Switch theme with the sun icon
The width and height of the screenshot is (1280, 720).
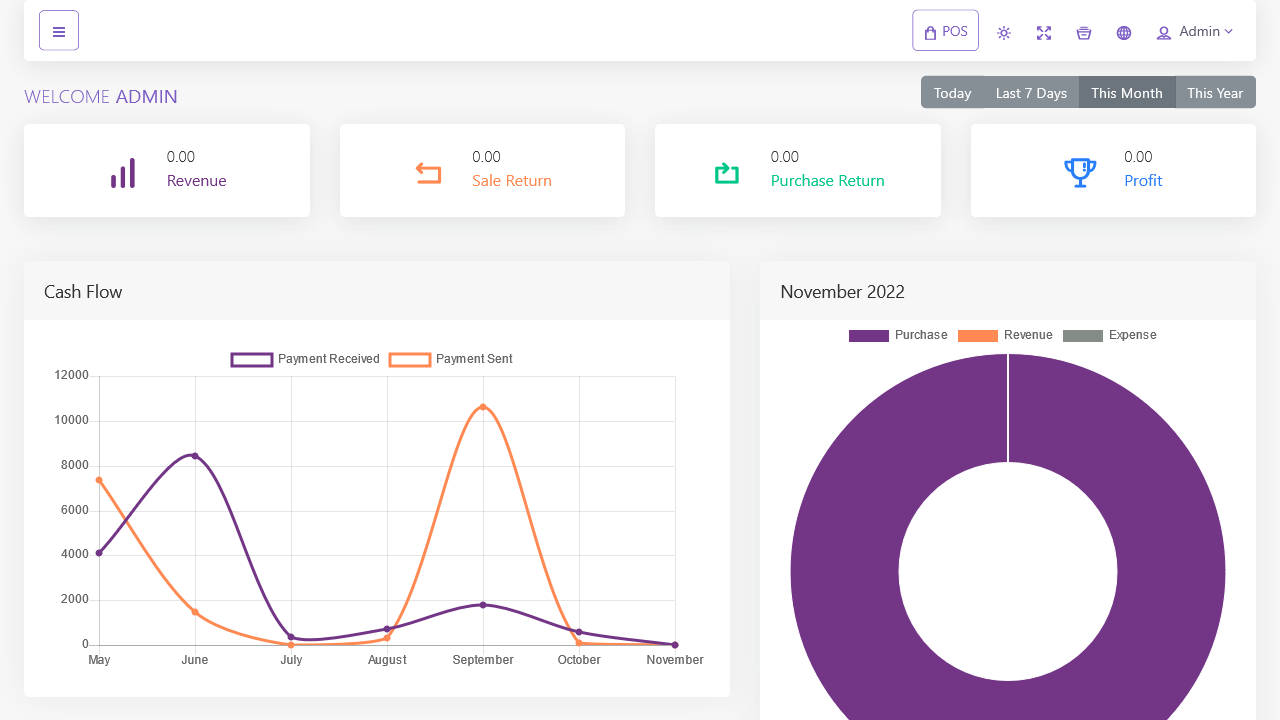click(1004, 33)
